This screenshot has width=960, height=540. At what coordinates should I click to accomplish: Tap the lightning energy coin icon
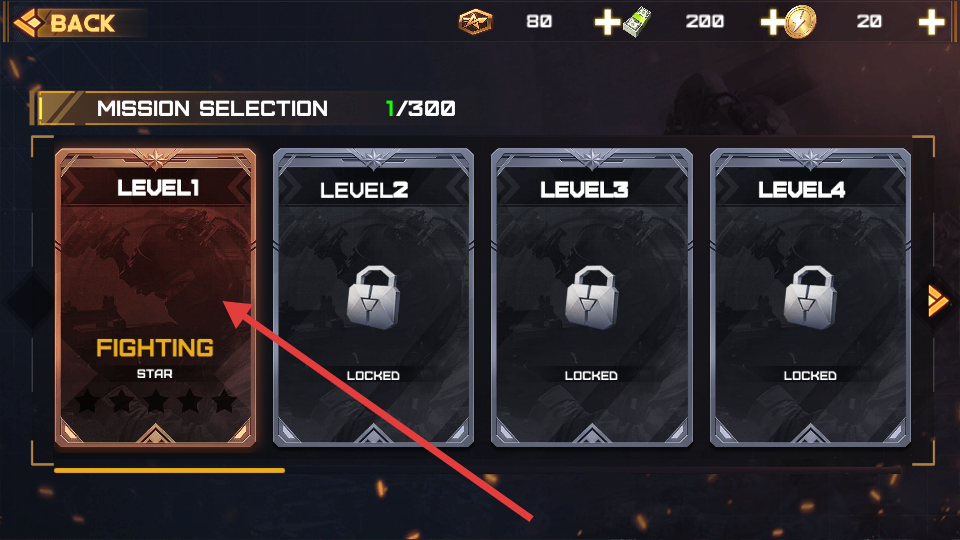(x=800, y=22)
